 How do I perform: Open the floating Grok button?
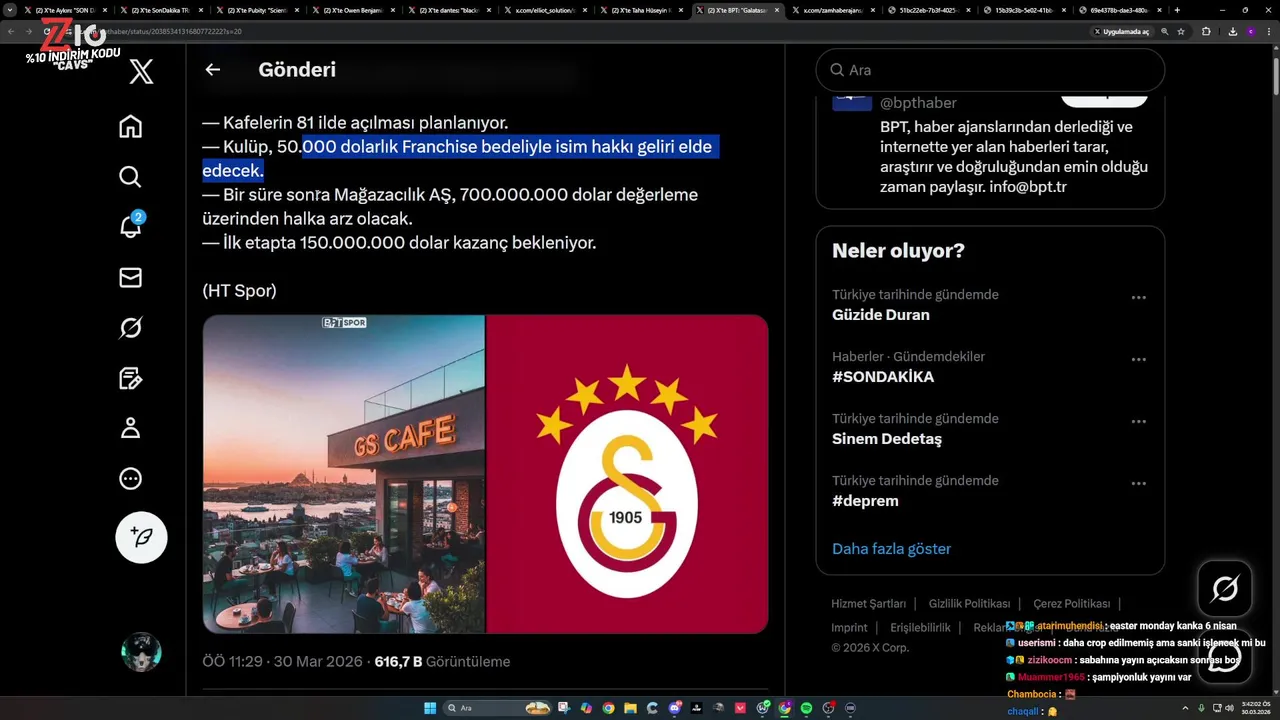[1225, 589]
